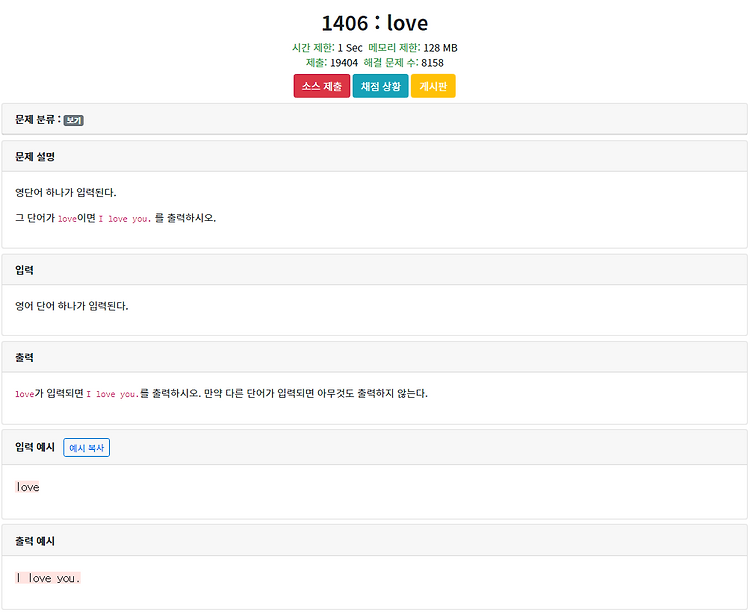The height and width of the screenshot is (612, 750).
Task: Click the 제출: 19404 count
Action: pos(332,63)
